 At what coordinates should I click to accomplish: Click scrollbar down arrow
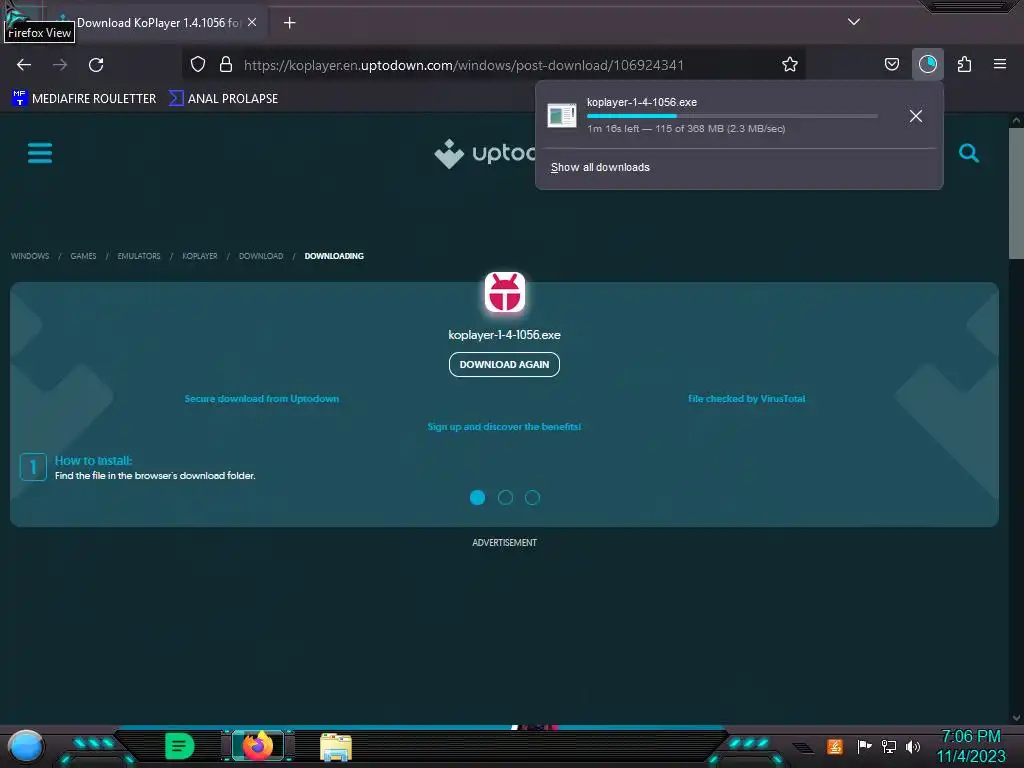[1016, 718]
